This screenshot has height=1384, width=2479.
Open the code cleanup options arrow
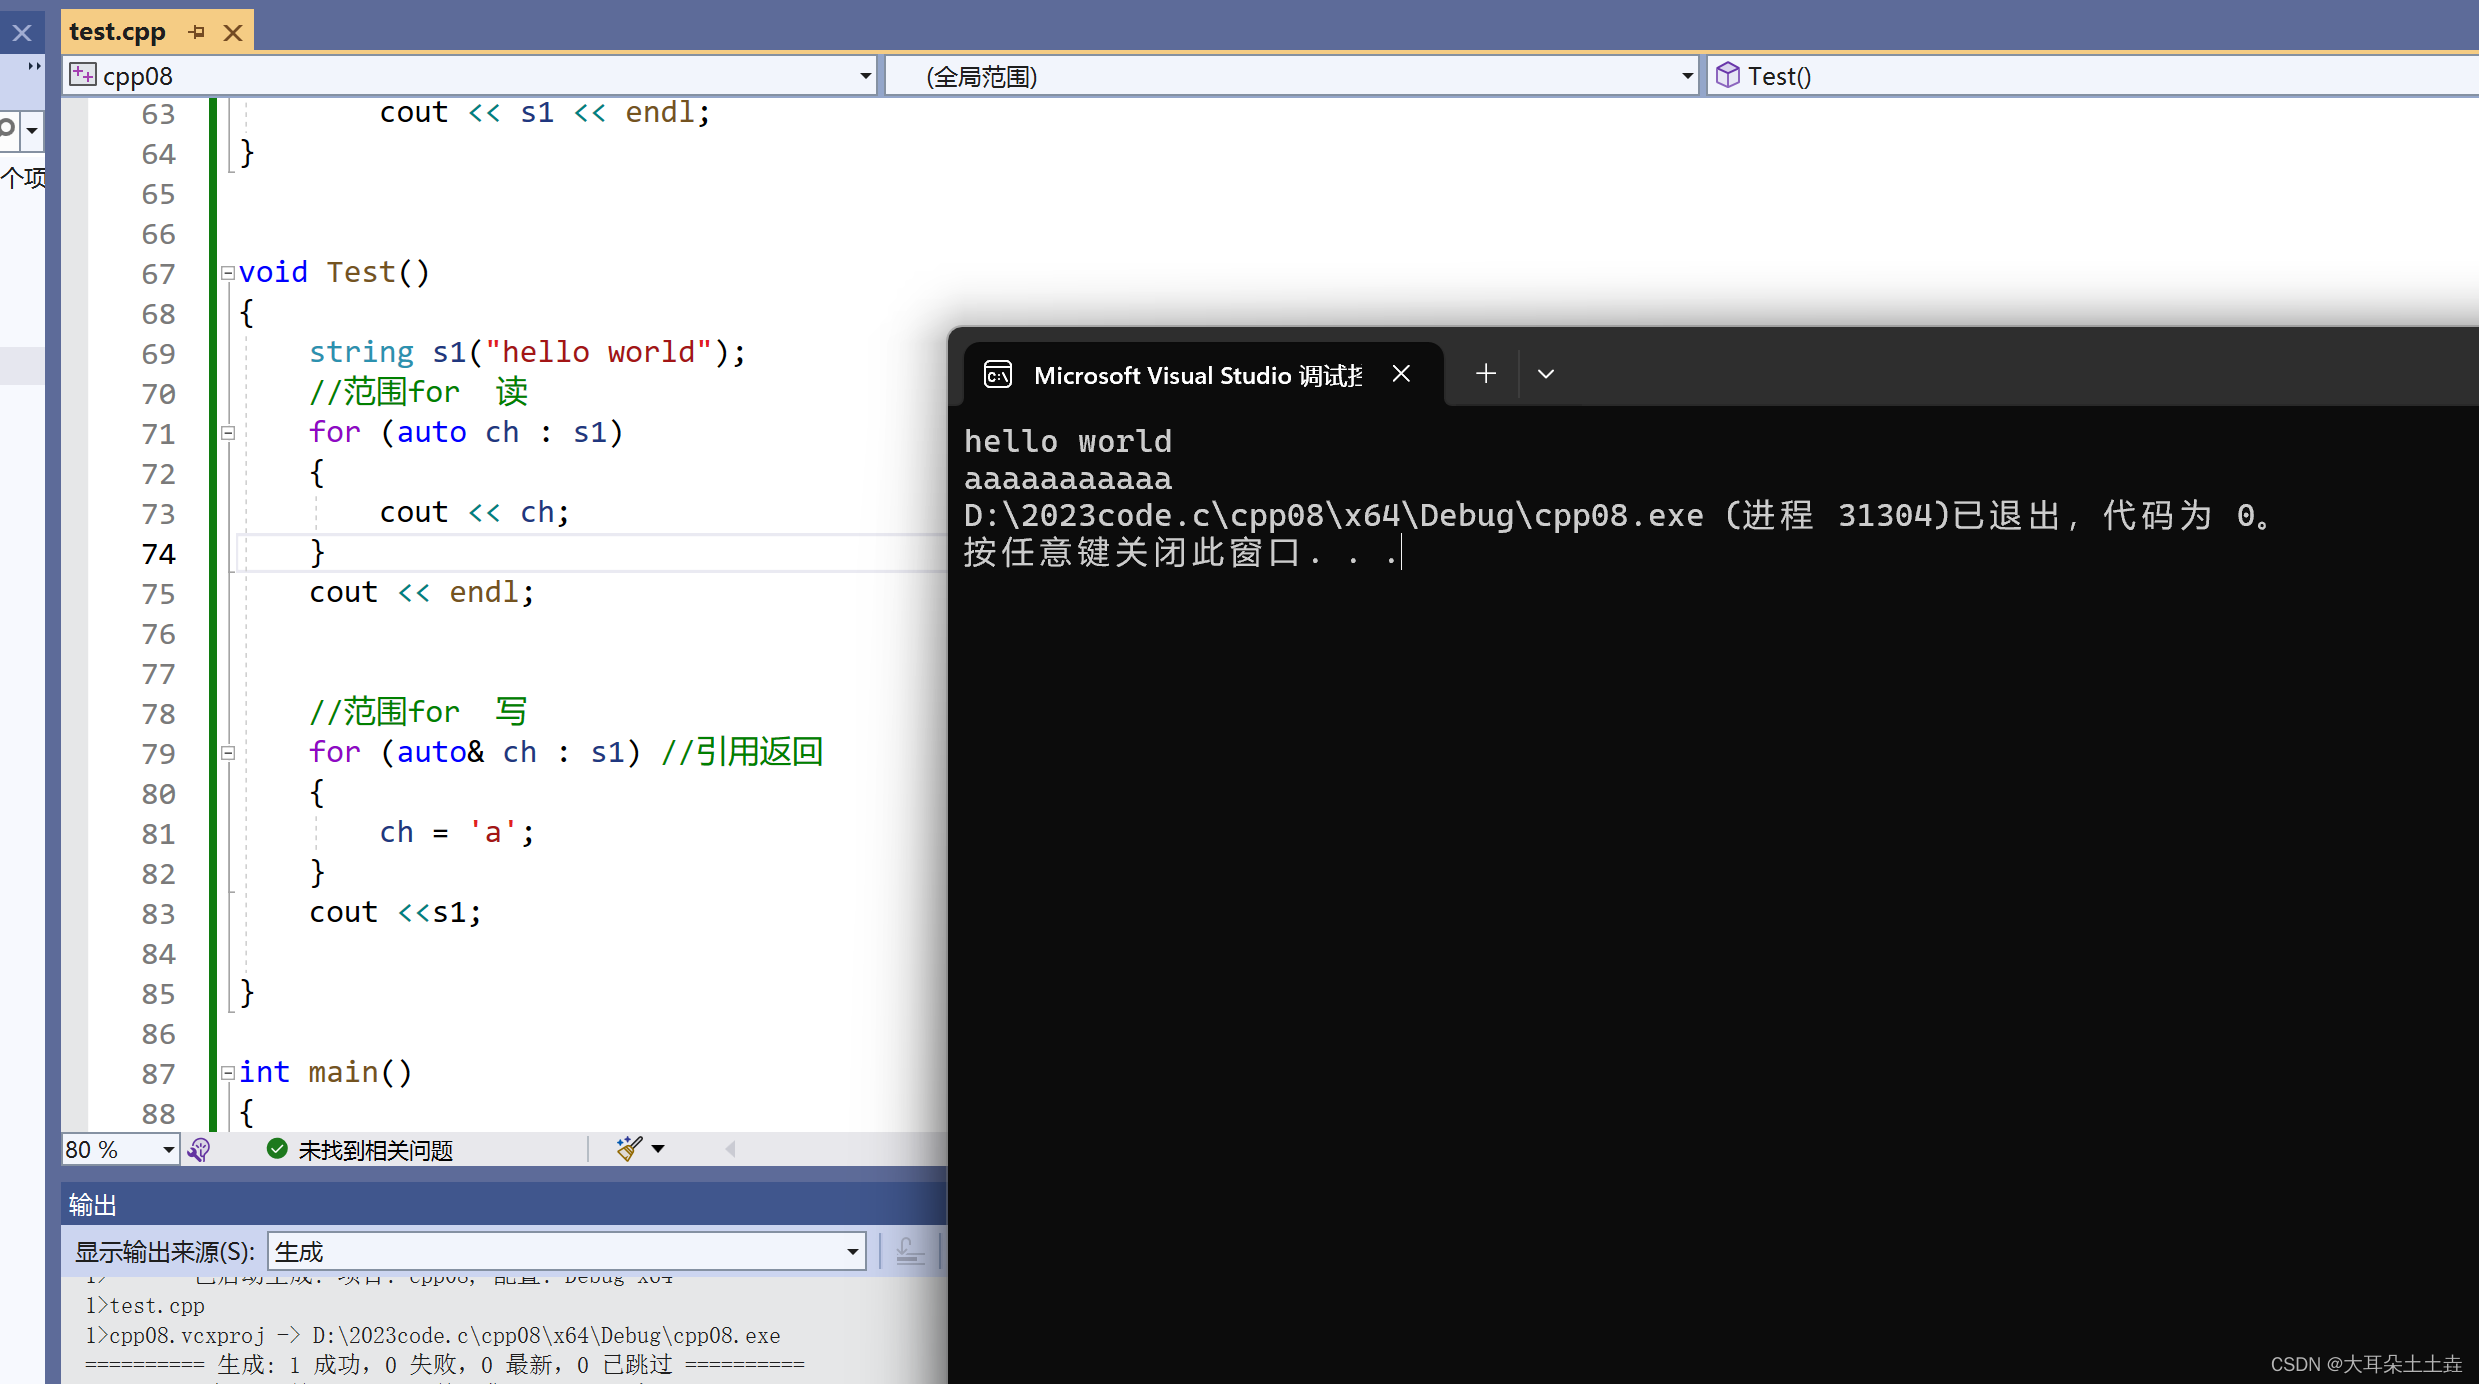click(x=658, y=1149)
